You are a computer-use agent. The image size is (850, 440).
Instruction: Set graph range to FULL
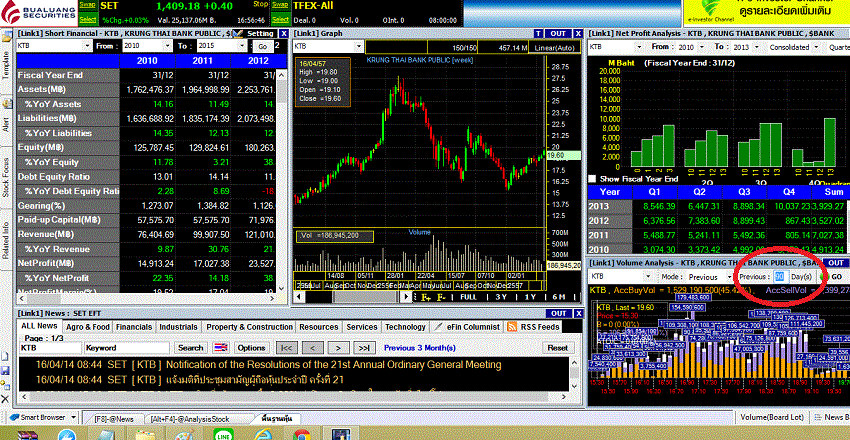pos(468,297)
